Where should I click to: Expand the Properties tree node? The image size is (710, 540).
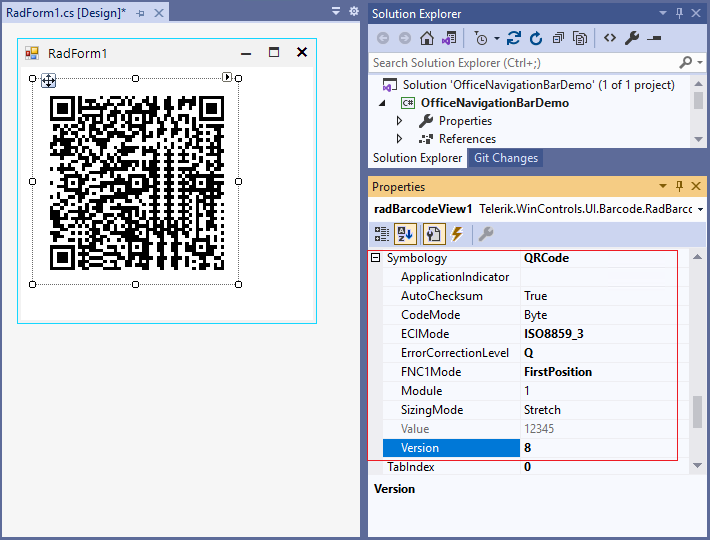pyautogui.click(x=399, y=121)
